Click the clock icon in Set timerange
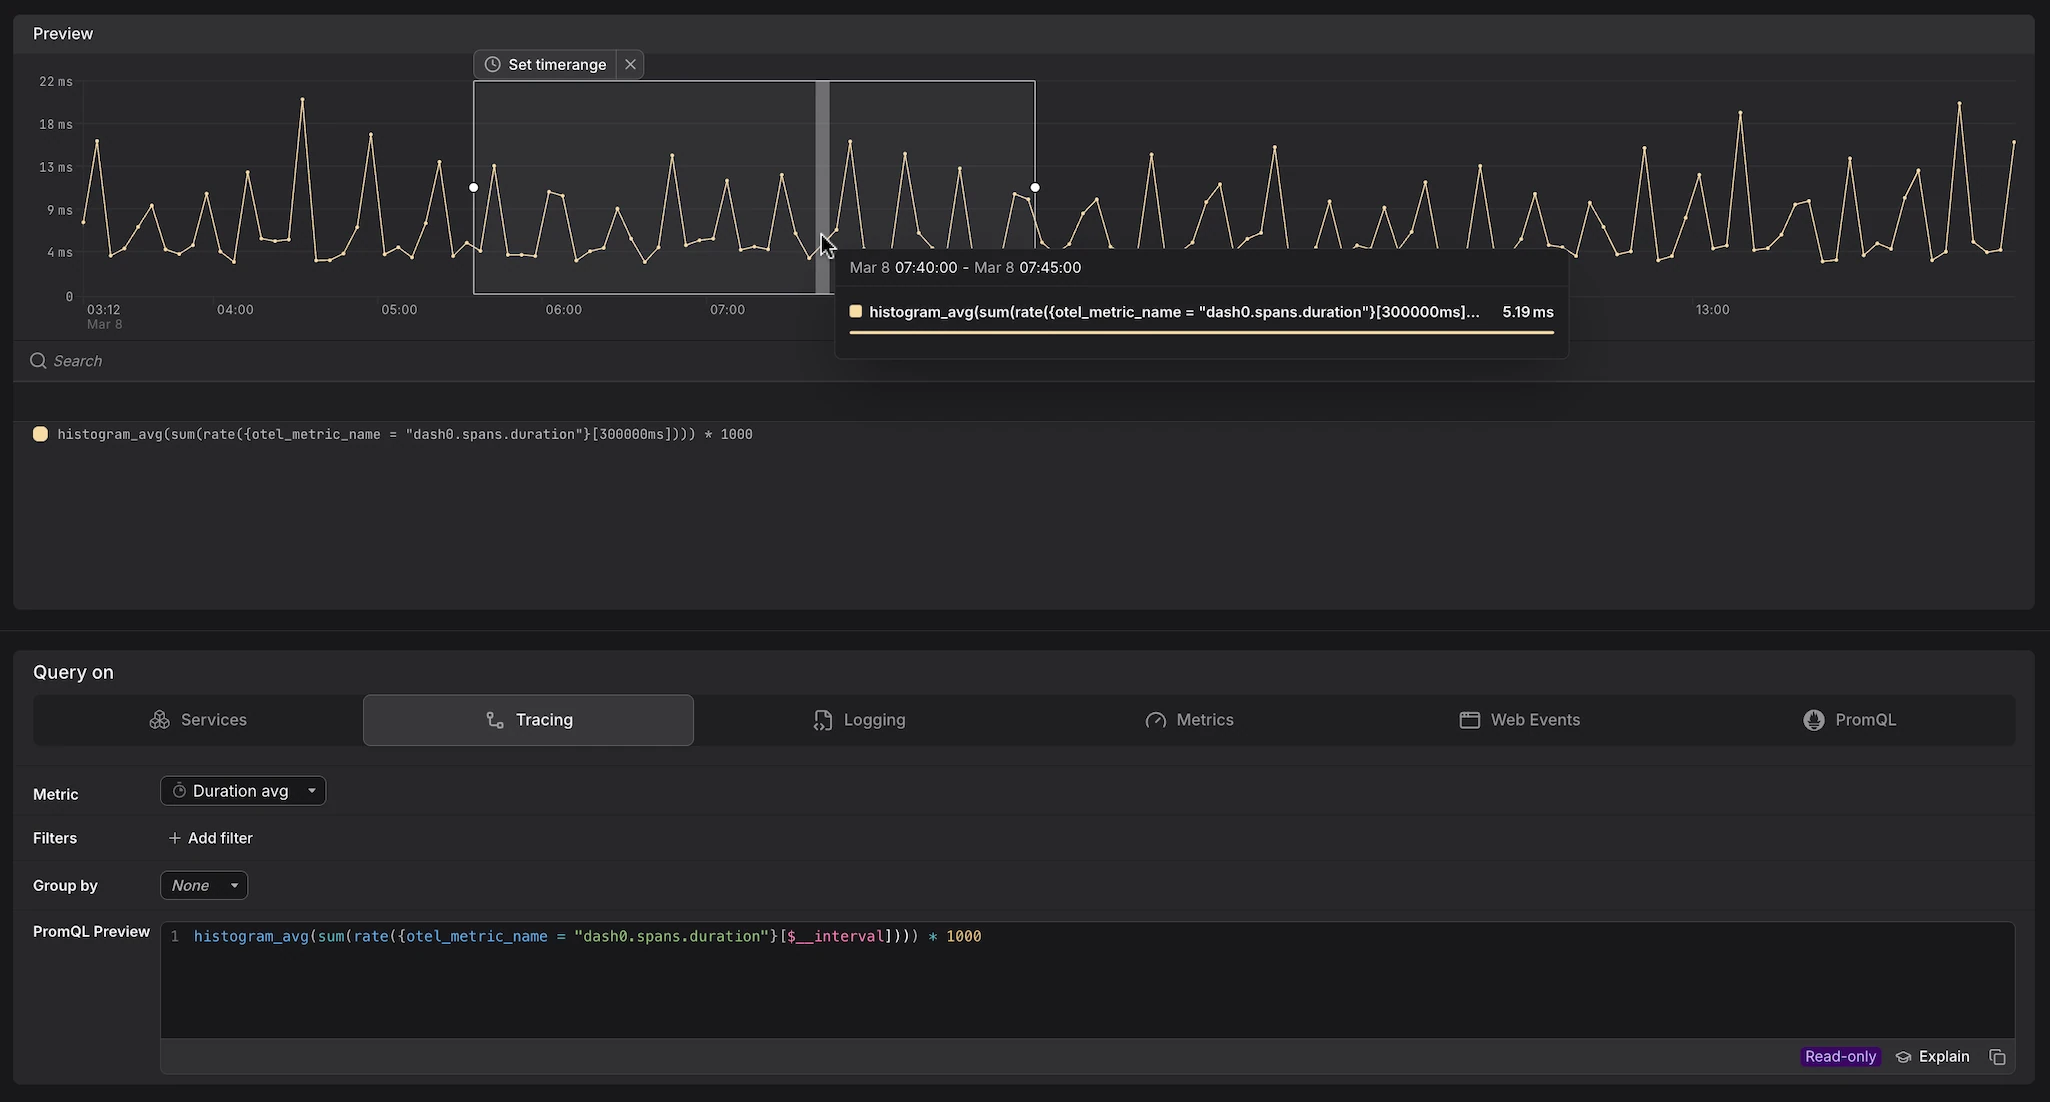The image size is (2050, 1102). coord(492,64)
